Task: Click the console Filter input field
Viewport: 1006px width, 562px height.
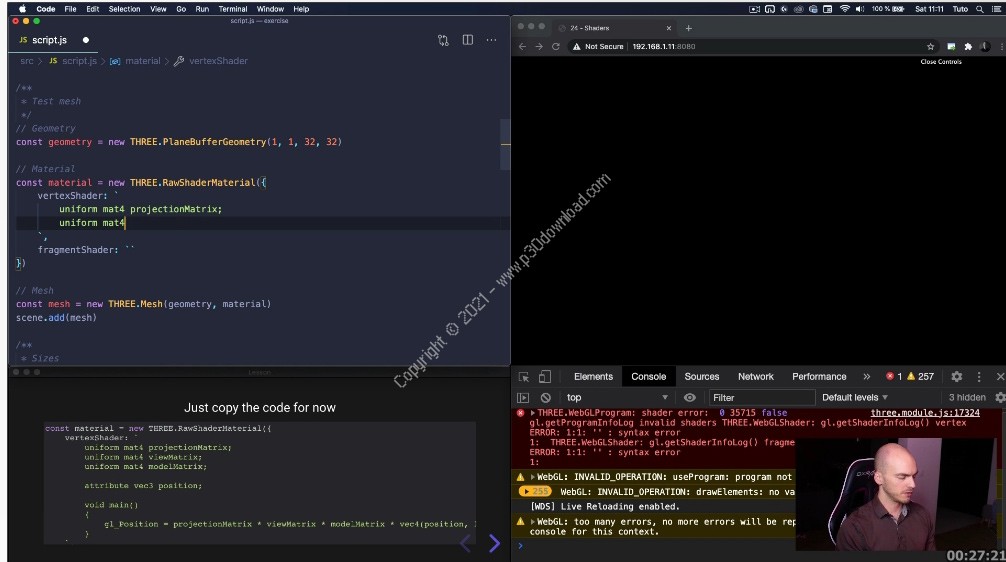Action: click(760, 397)
